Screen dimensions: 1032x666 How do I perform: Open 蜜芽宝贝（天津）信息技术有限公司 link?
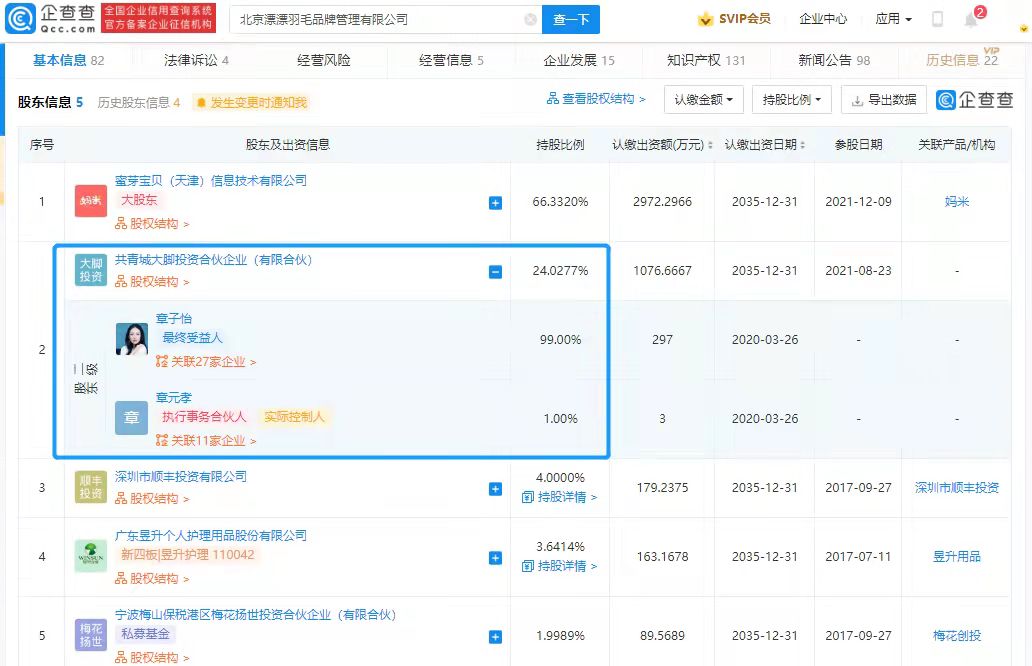tap(211, 180)
